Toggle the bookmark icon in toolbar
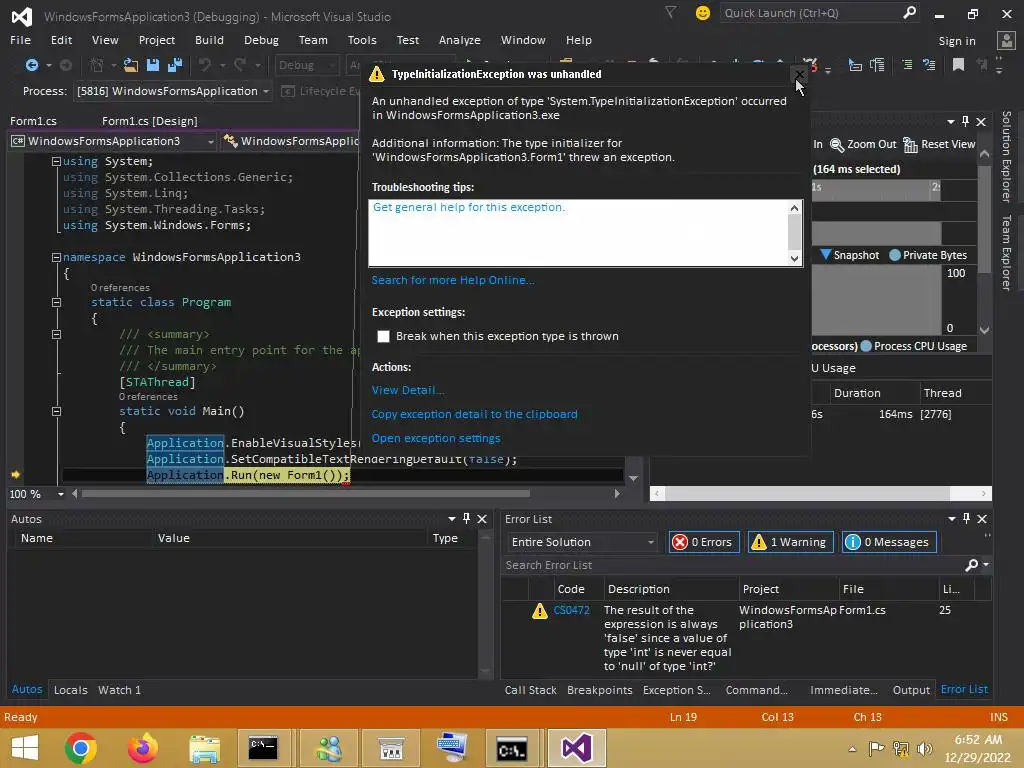Screen dimensions: 1024x768 point(958,64)
